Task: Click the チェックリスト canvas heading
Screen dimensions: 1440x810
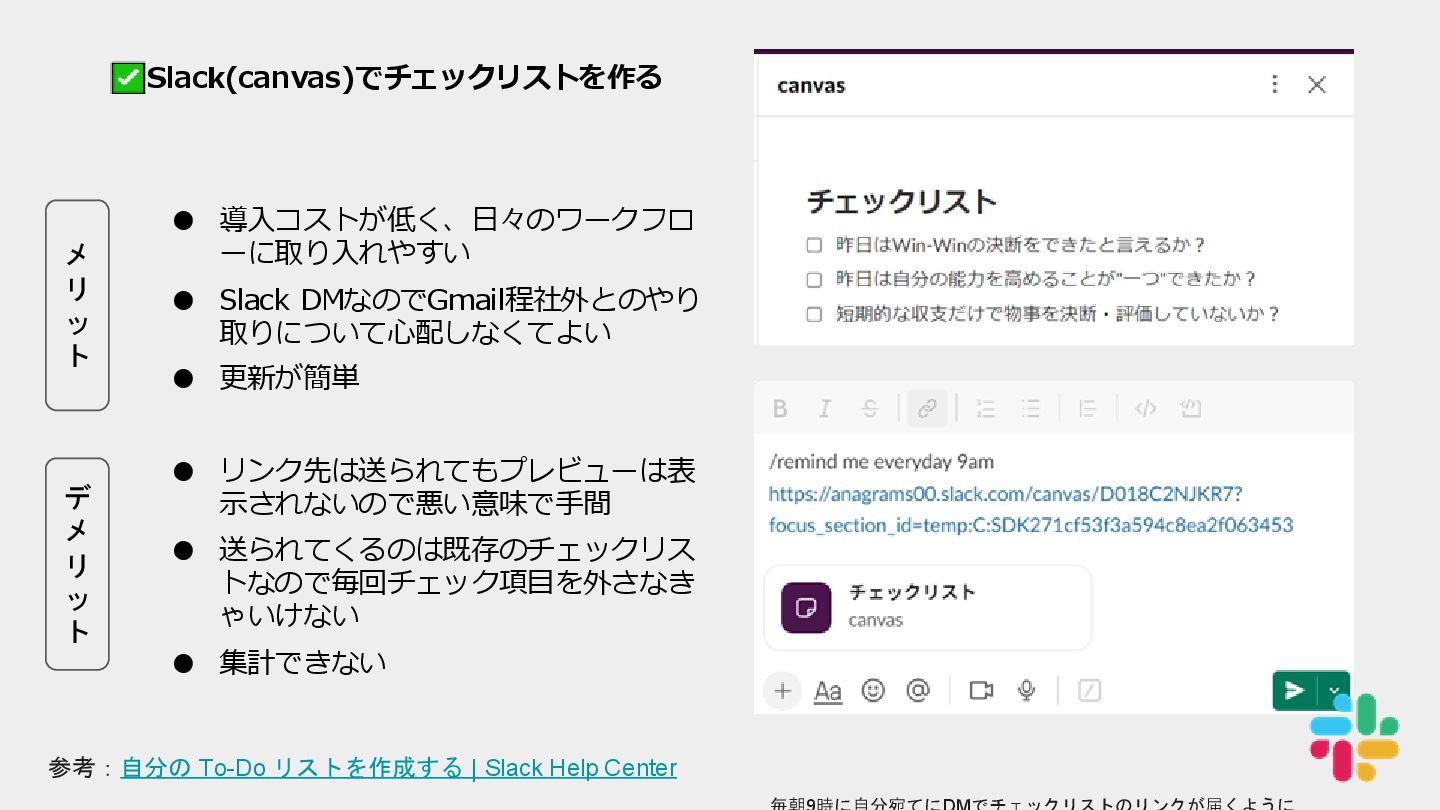Action: pos(902,202)
